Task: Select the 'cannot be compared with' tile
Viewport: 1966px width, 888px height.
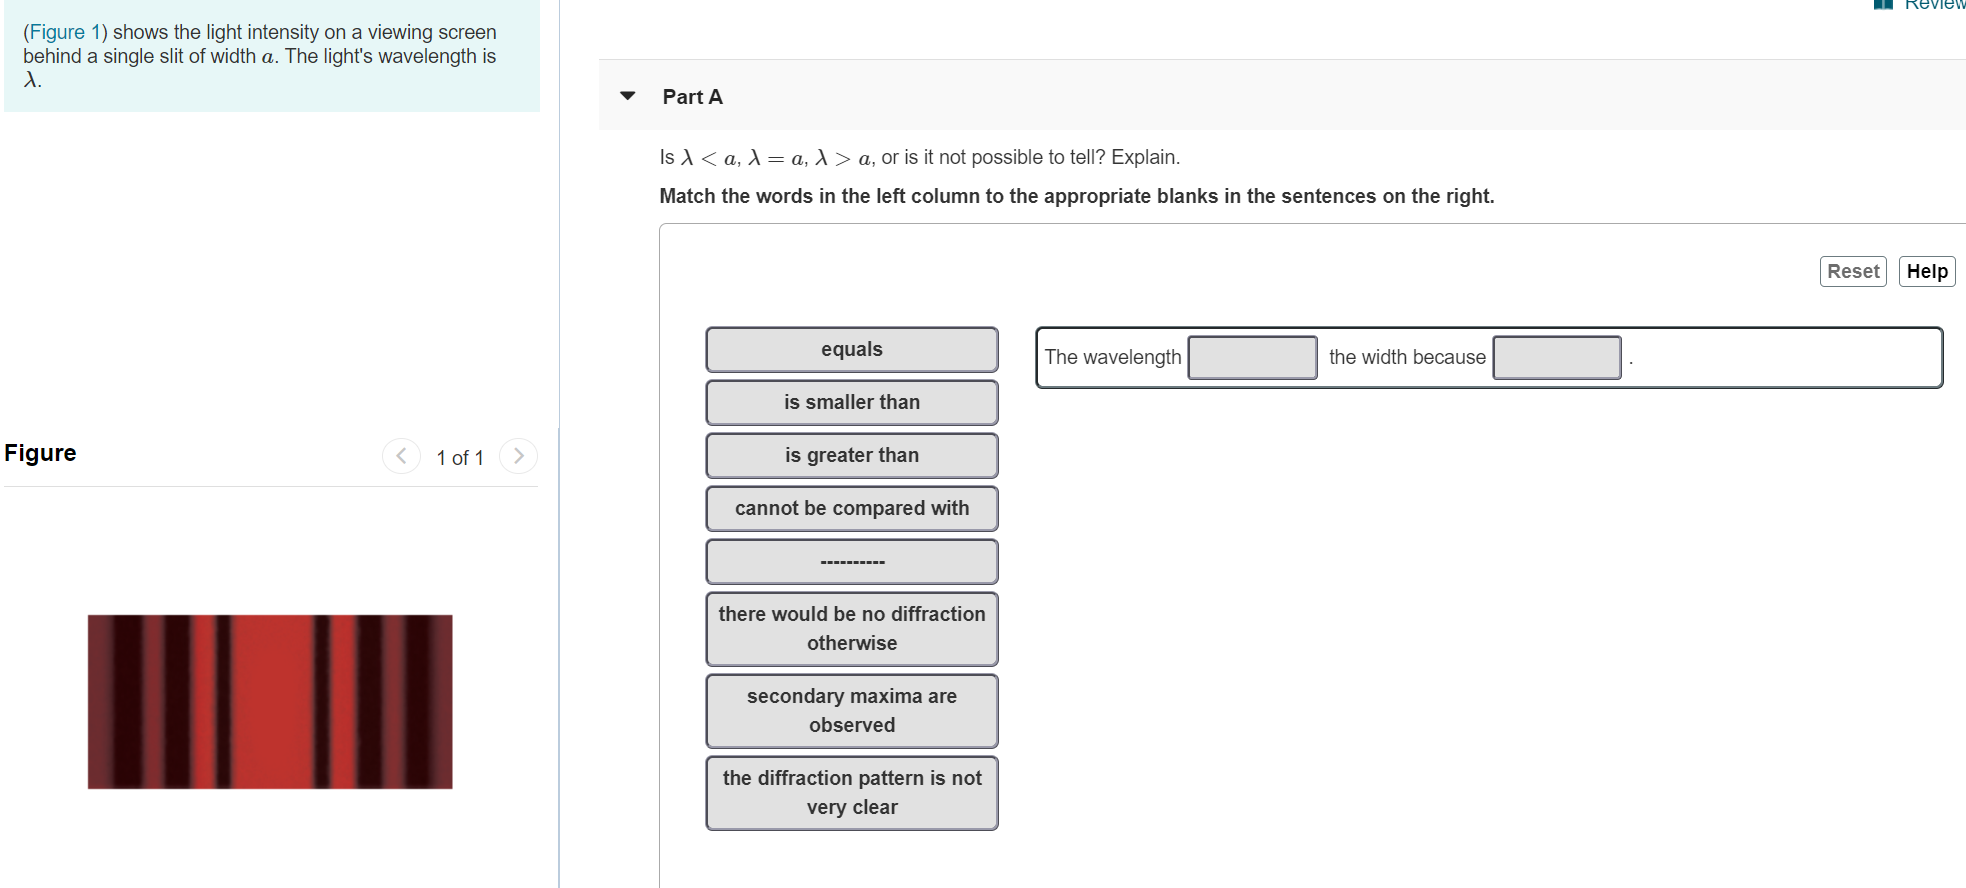Action: [851, 508]
